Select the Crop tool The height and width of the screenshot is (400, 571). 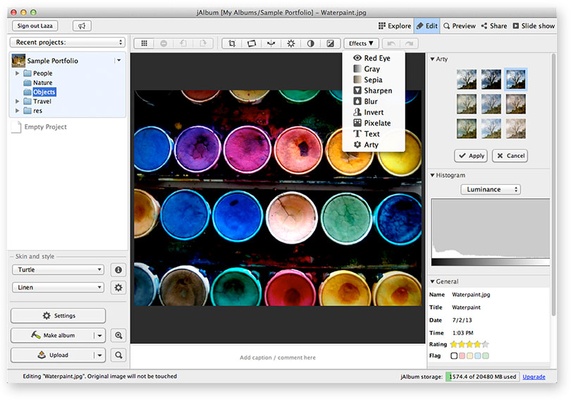[232, 43]
